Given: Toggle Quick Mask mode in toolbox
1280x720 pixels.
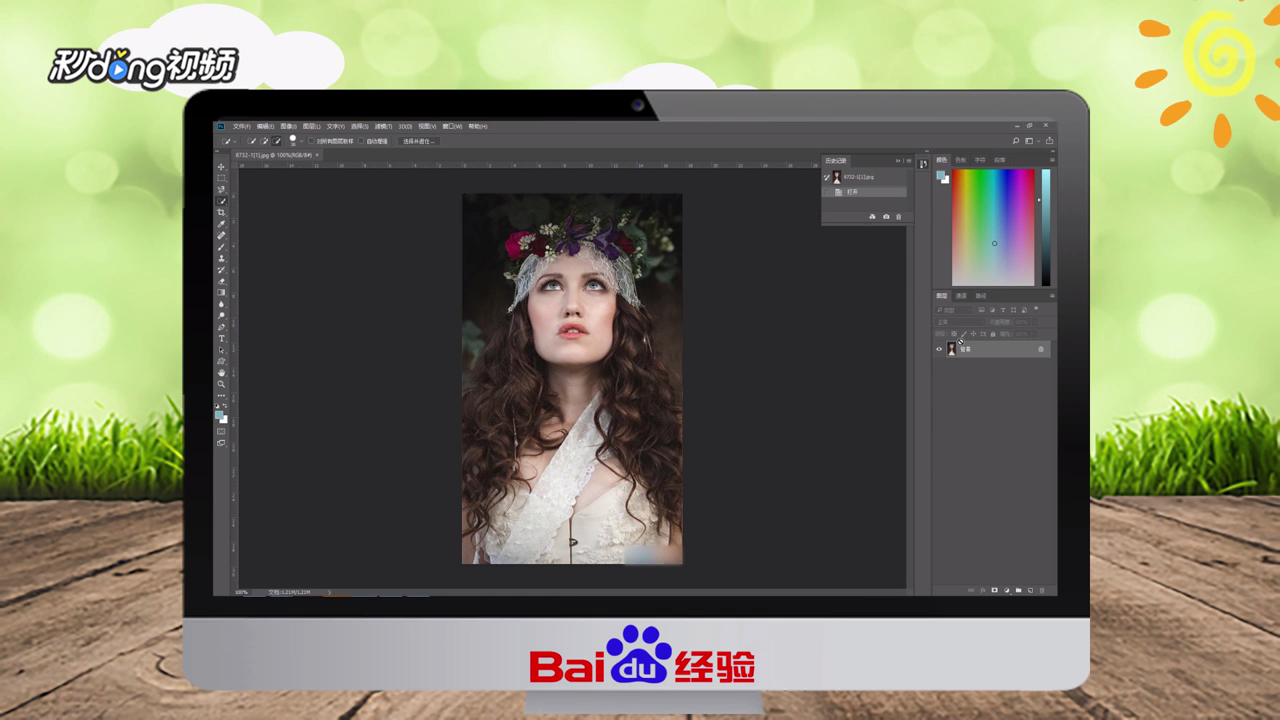Looking at the screenshot, I should pos(221,431).
